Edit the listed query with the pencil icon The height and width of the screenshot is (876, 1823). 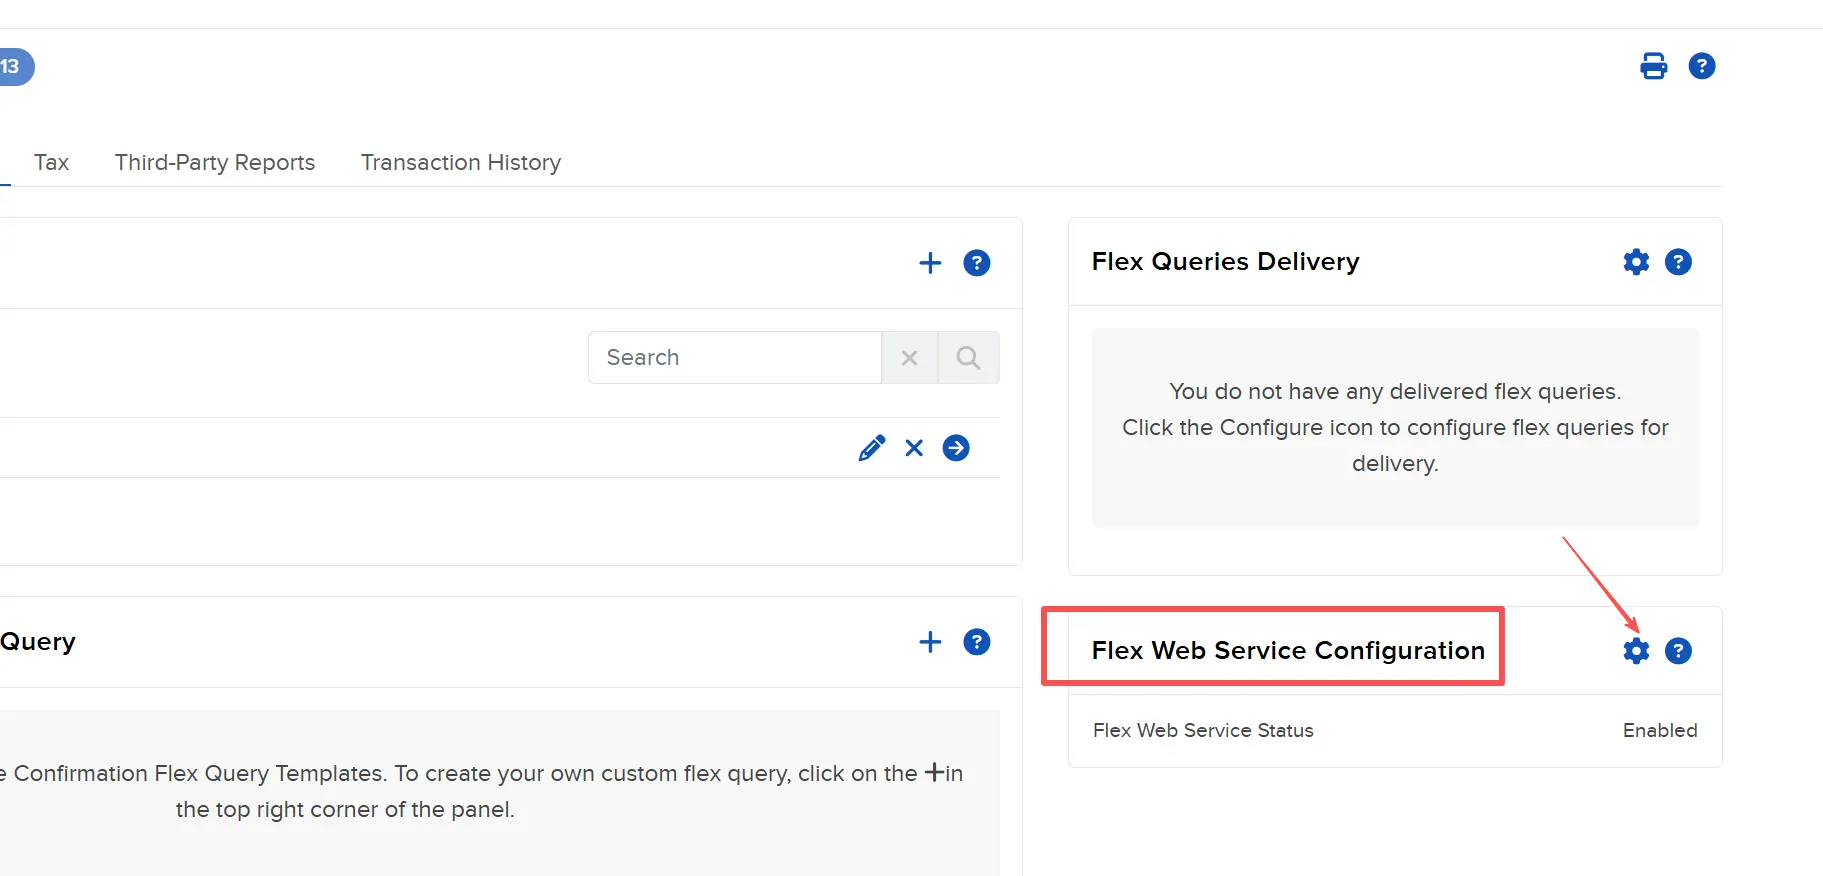pos(871,448)
